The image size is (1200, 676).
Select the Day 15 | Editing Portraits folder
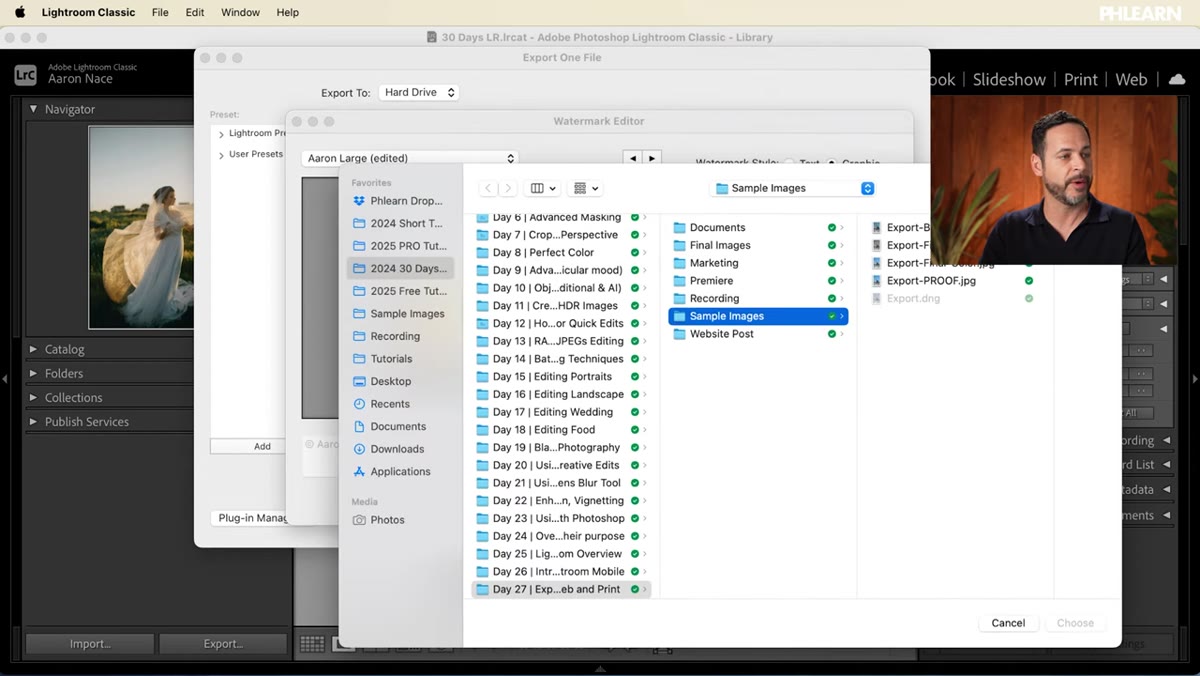pos(561,377)
